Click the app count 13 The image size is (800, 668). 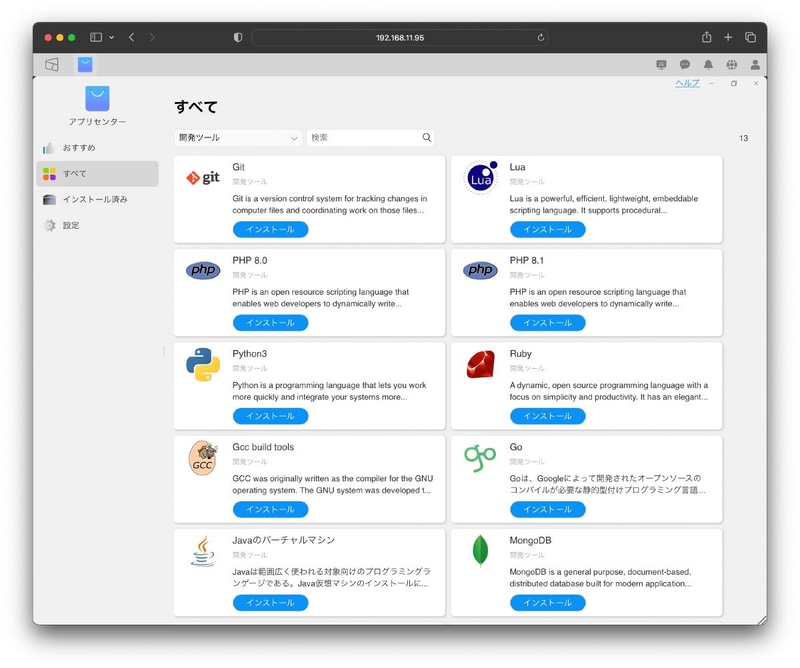[x=743, y=138]
